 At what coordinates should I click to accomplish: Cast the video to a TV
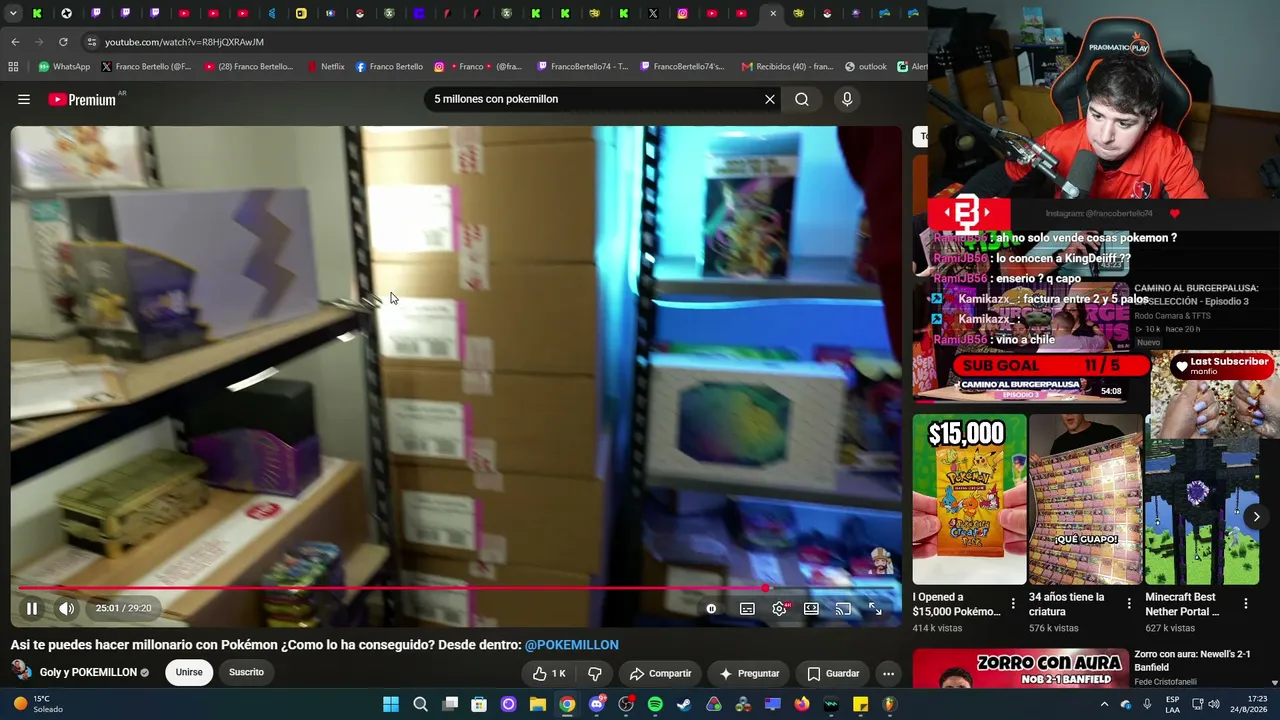(x=843, y=608)
